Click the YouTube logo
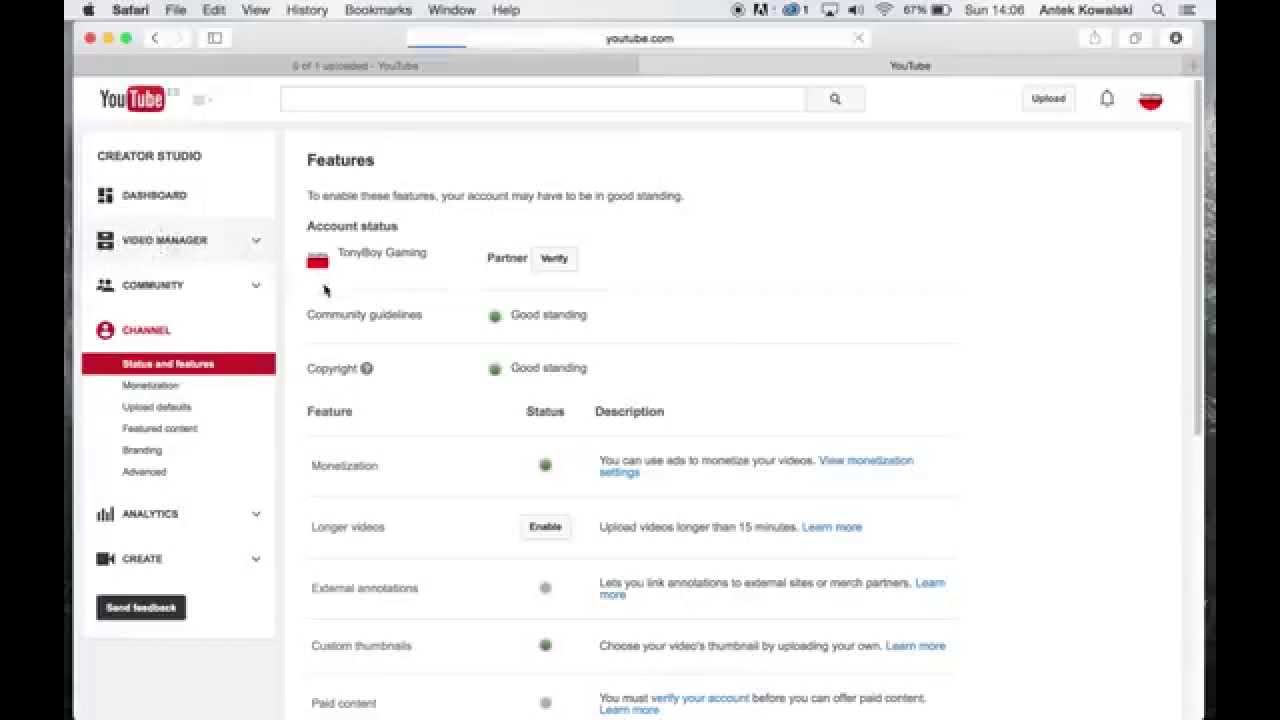The height and width of the screenshot is (720, 1280). point(131,99)
